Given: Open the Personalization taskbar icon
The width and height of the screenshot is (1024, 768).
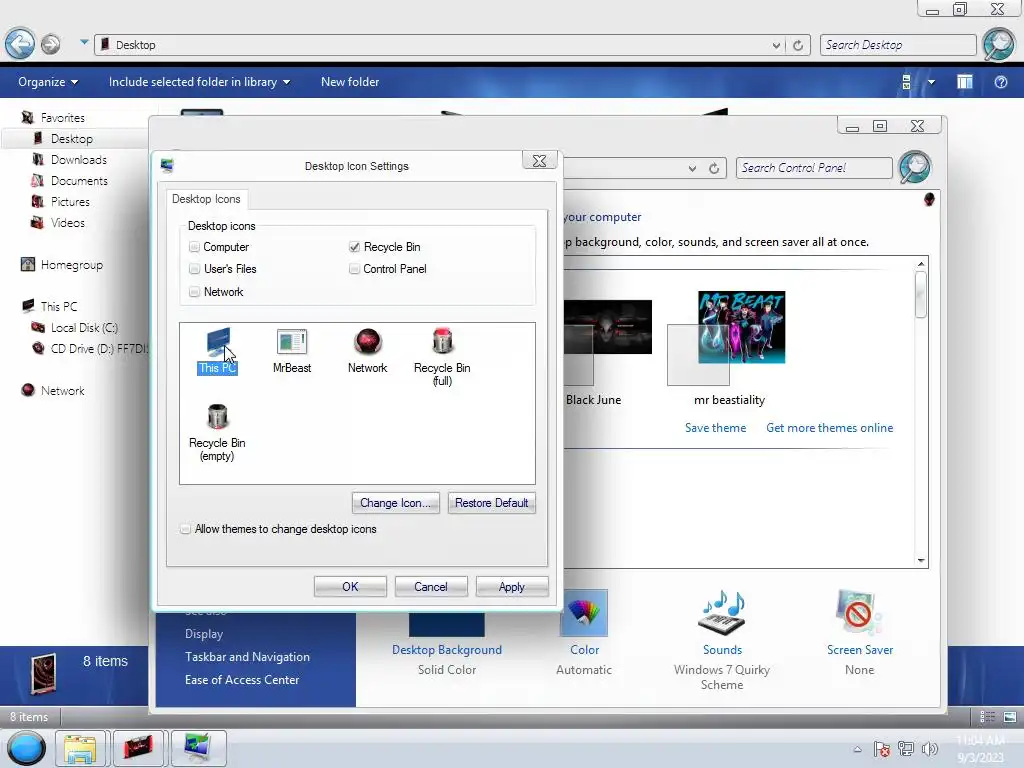Looking at the screenshot, I should coord(199,748).
